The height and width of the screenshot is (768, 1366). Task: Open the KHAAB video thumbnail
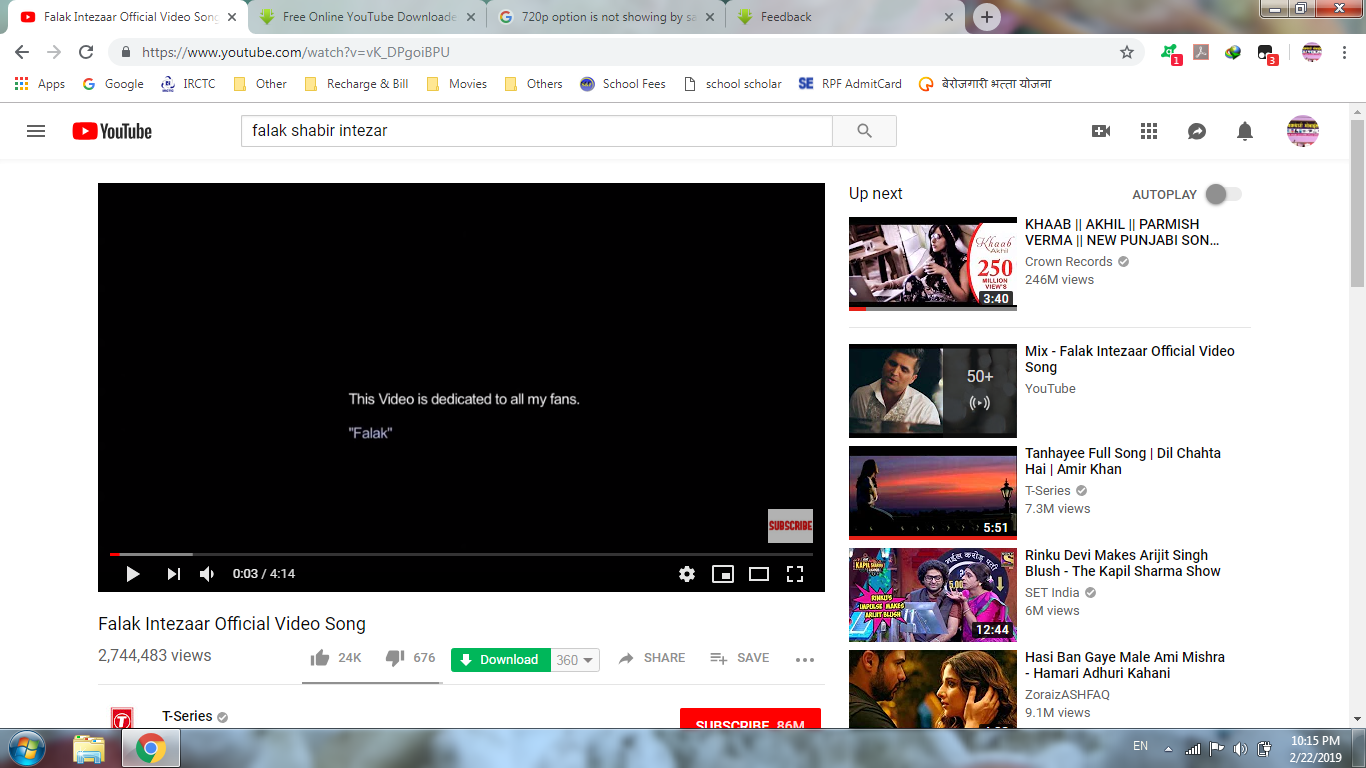[x=932, y=264]
